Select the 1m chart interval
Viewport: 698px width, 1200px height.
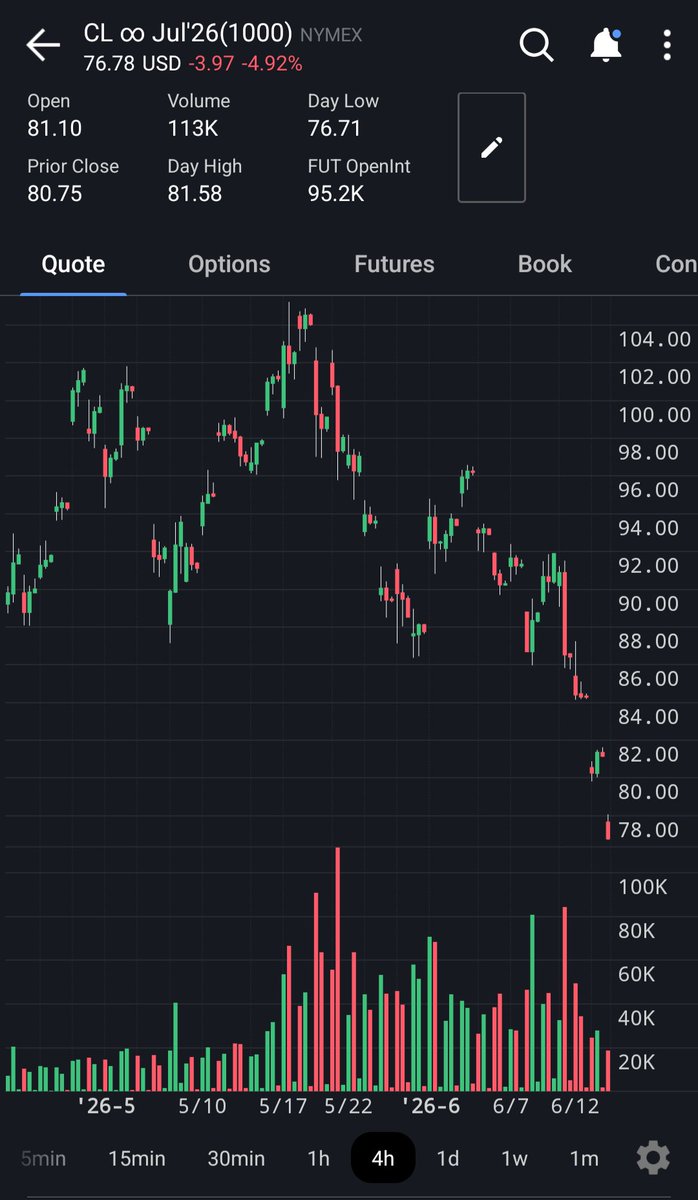click(x=584, y=1158)
